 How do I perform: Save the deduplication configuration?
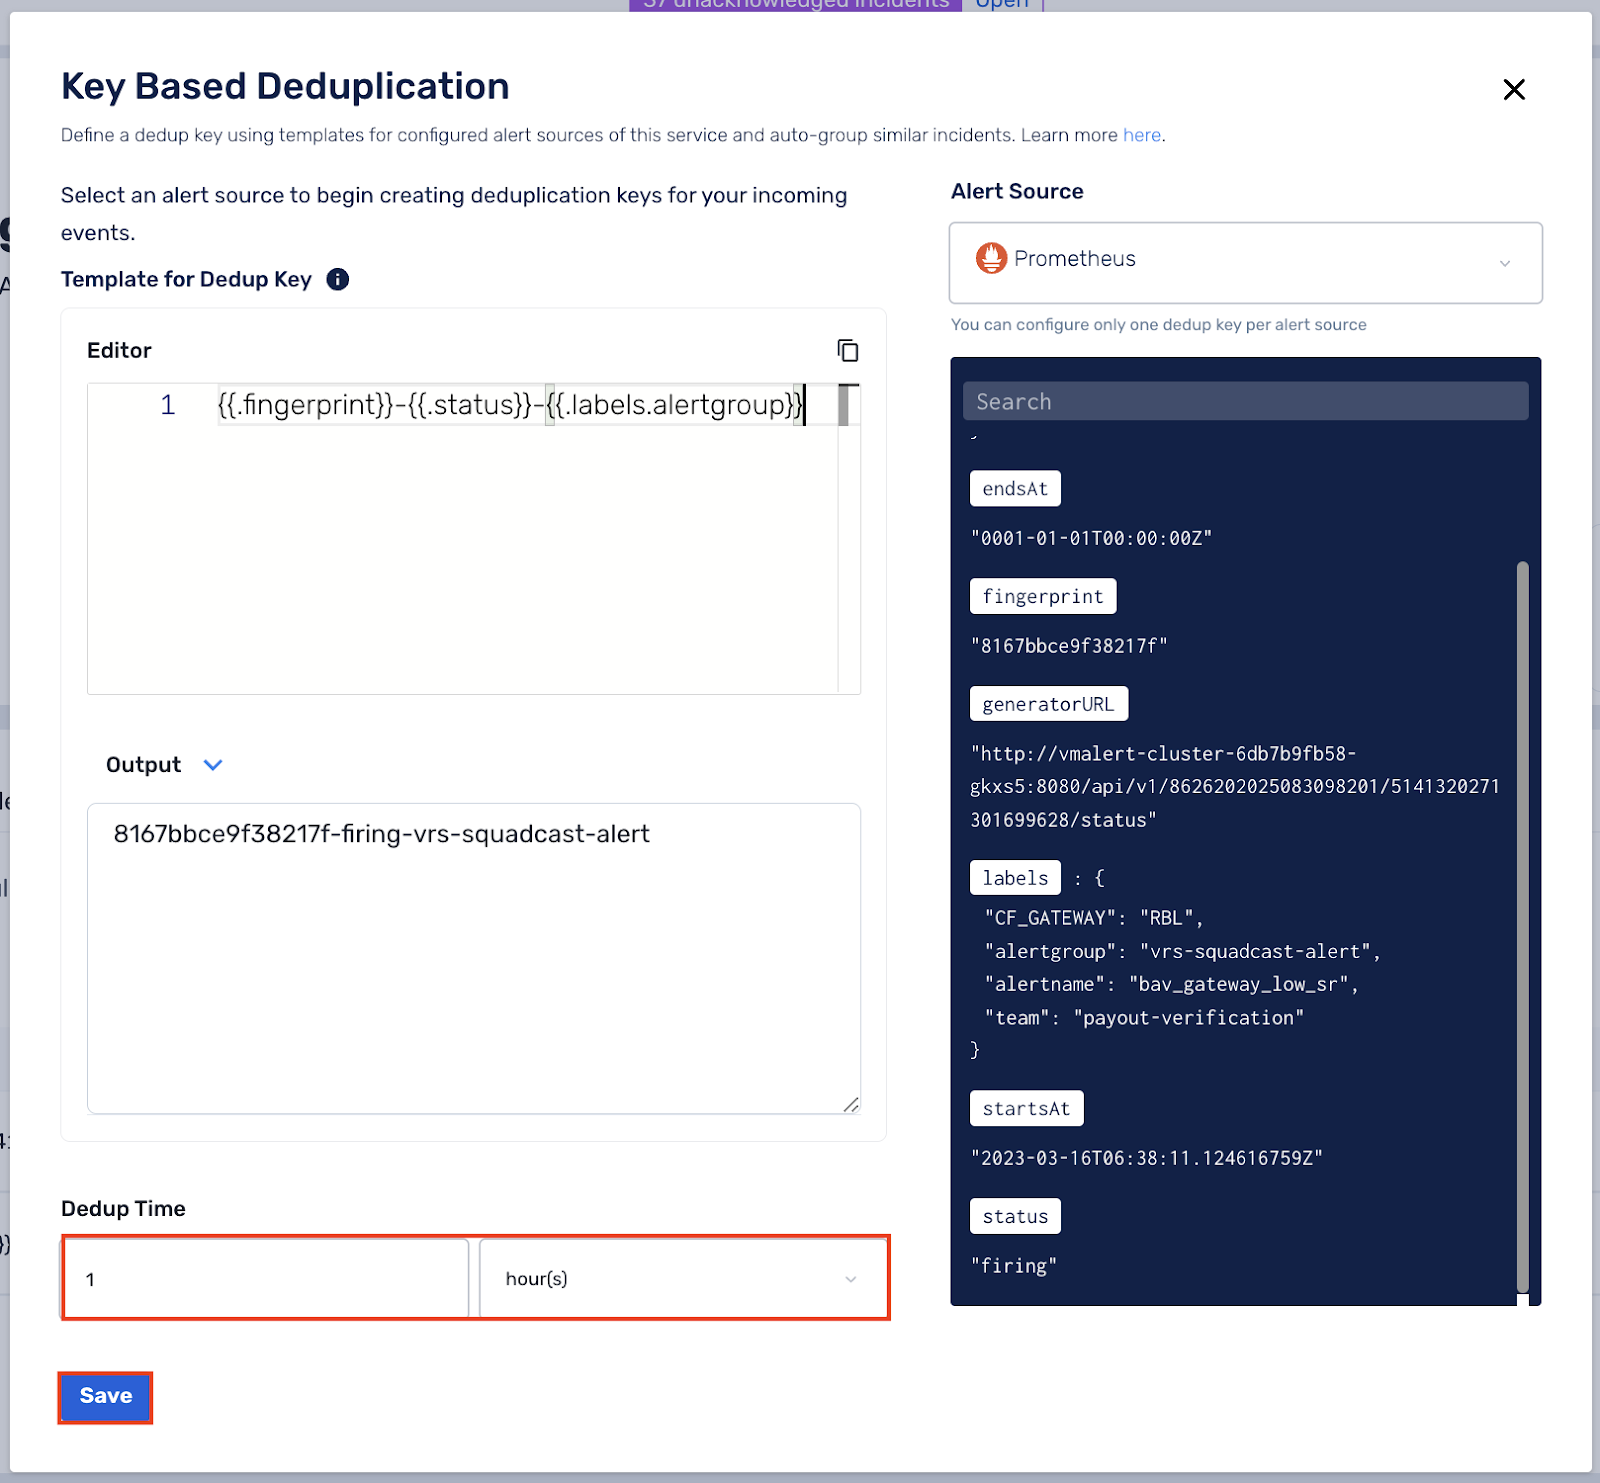[105, 1397]
